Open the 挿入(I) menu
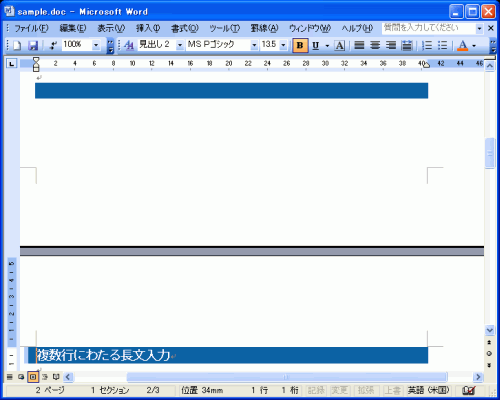The image size is (500, 400). (x=148, y=29)
